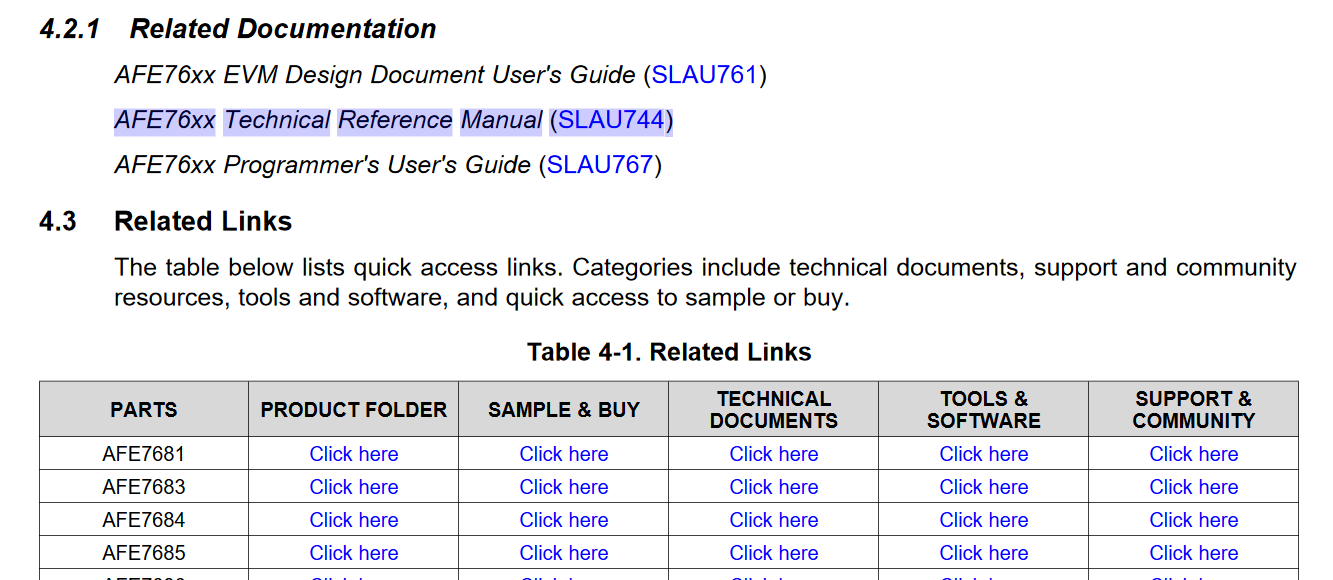Click the SUPPORT & COMMUNITY column header

point(1194,410)
